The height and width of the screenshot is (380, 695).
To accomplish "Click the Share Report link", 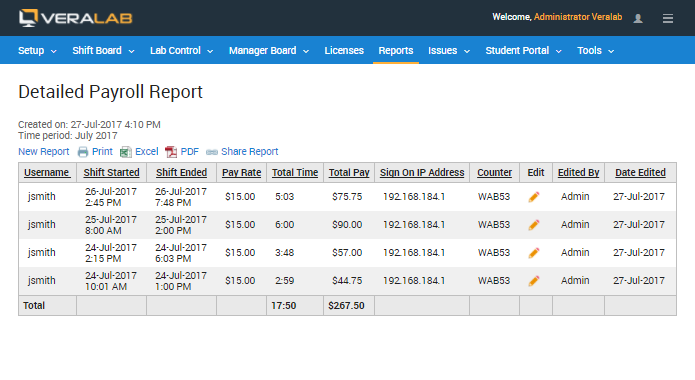I will click(250, 152).
